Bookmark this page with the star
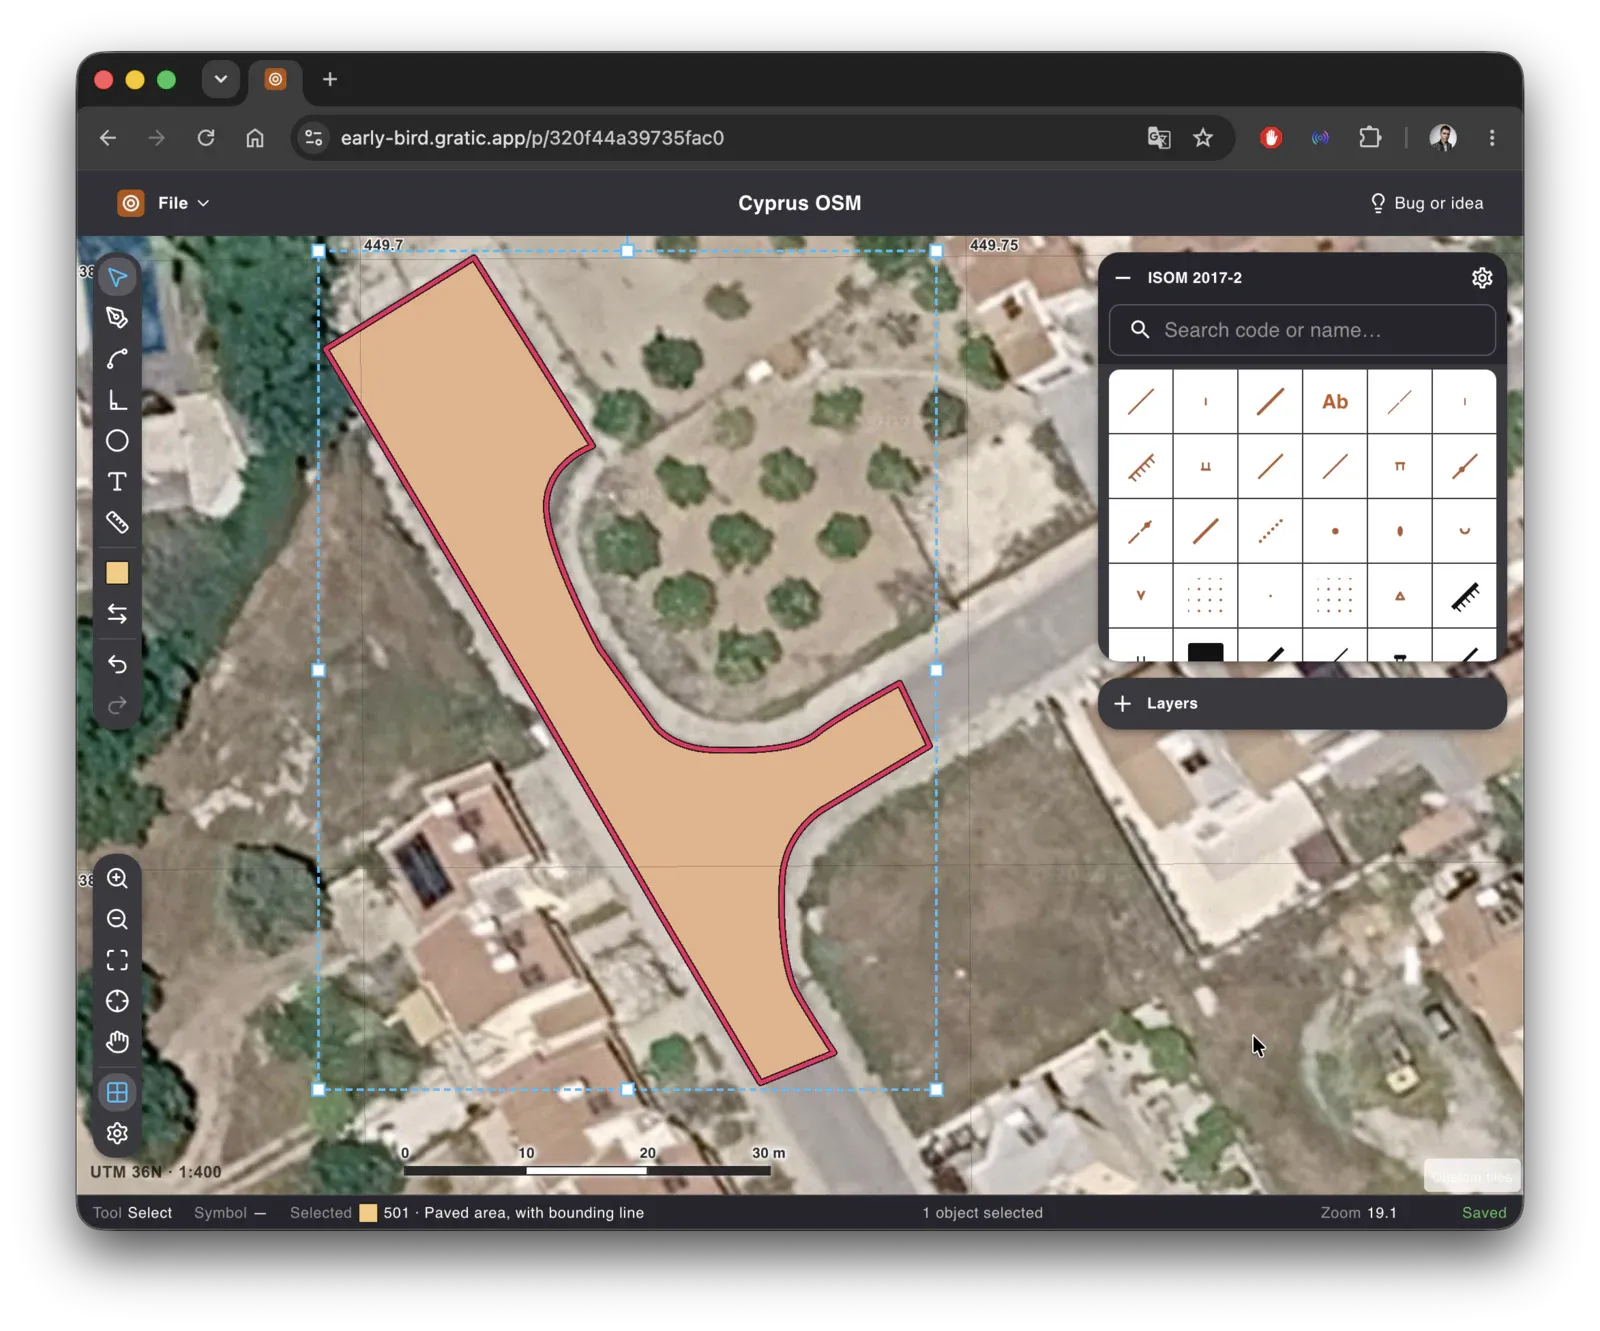The height and width of the screenshot is (1331, 1600). [1203, 138]
